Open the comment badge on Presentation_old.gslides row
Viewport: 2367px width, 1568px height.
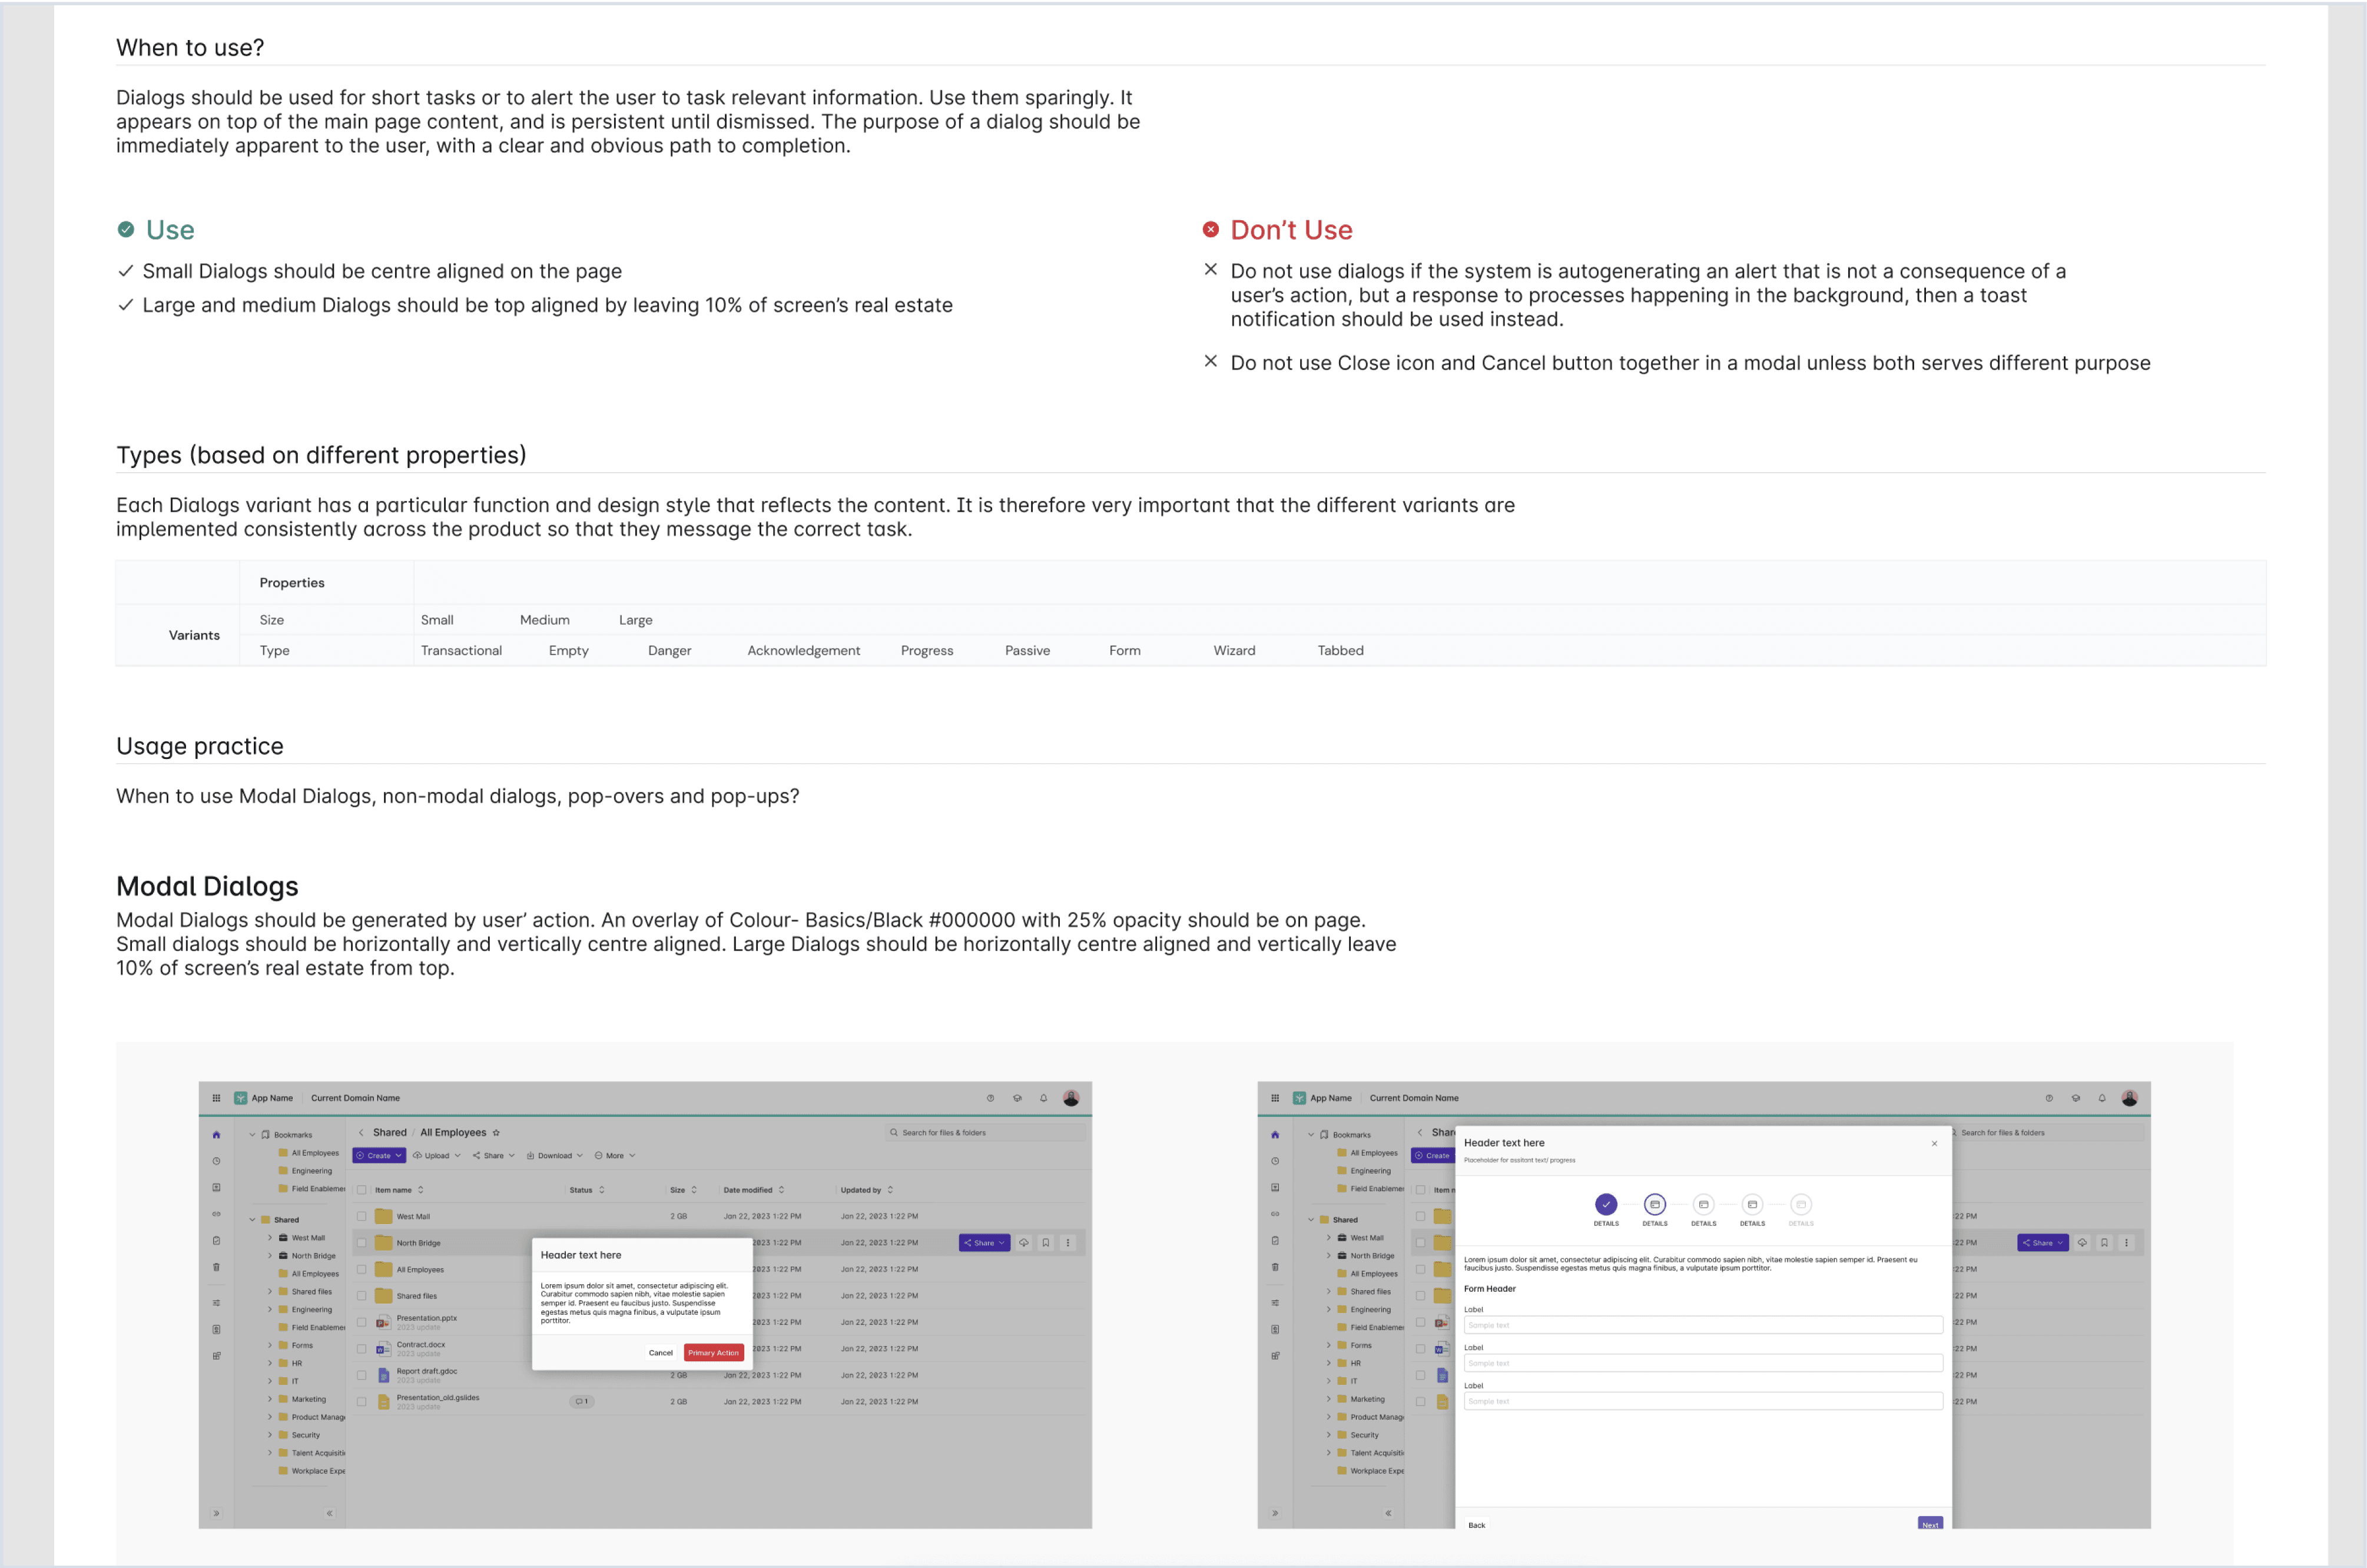coord(581,1401)
